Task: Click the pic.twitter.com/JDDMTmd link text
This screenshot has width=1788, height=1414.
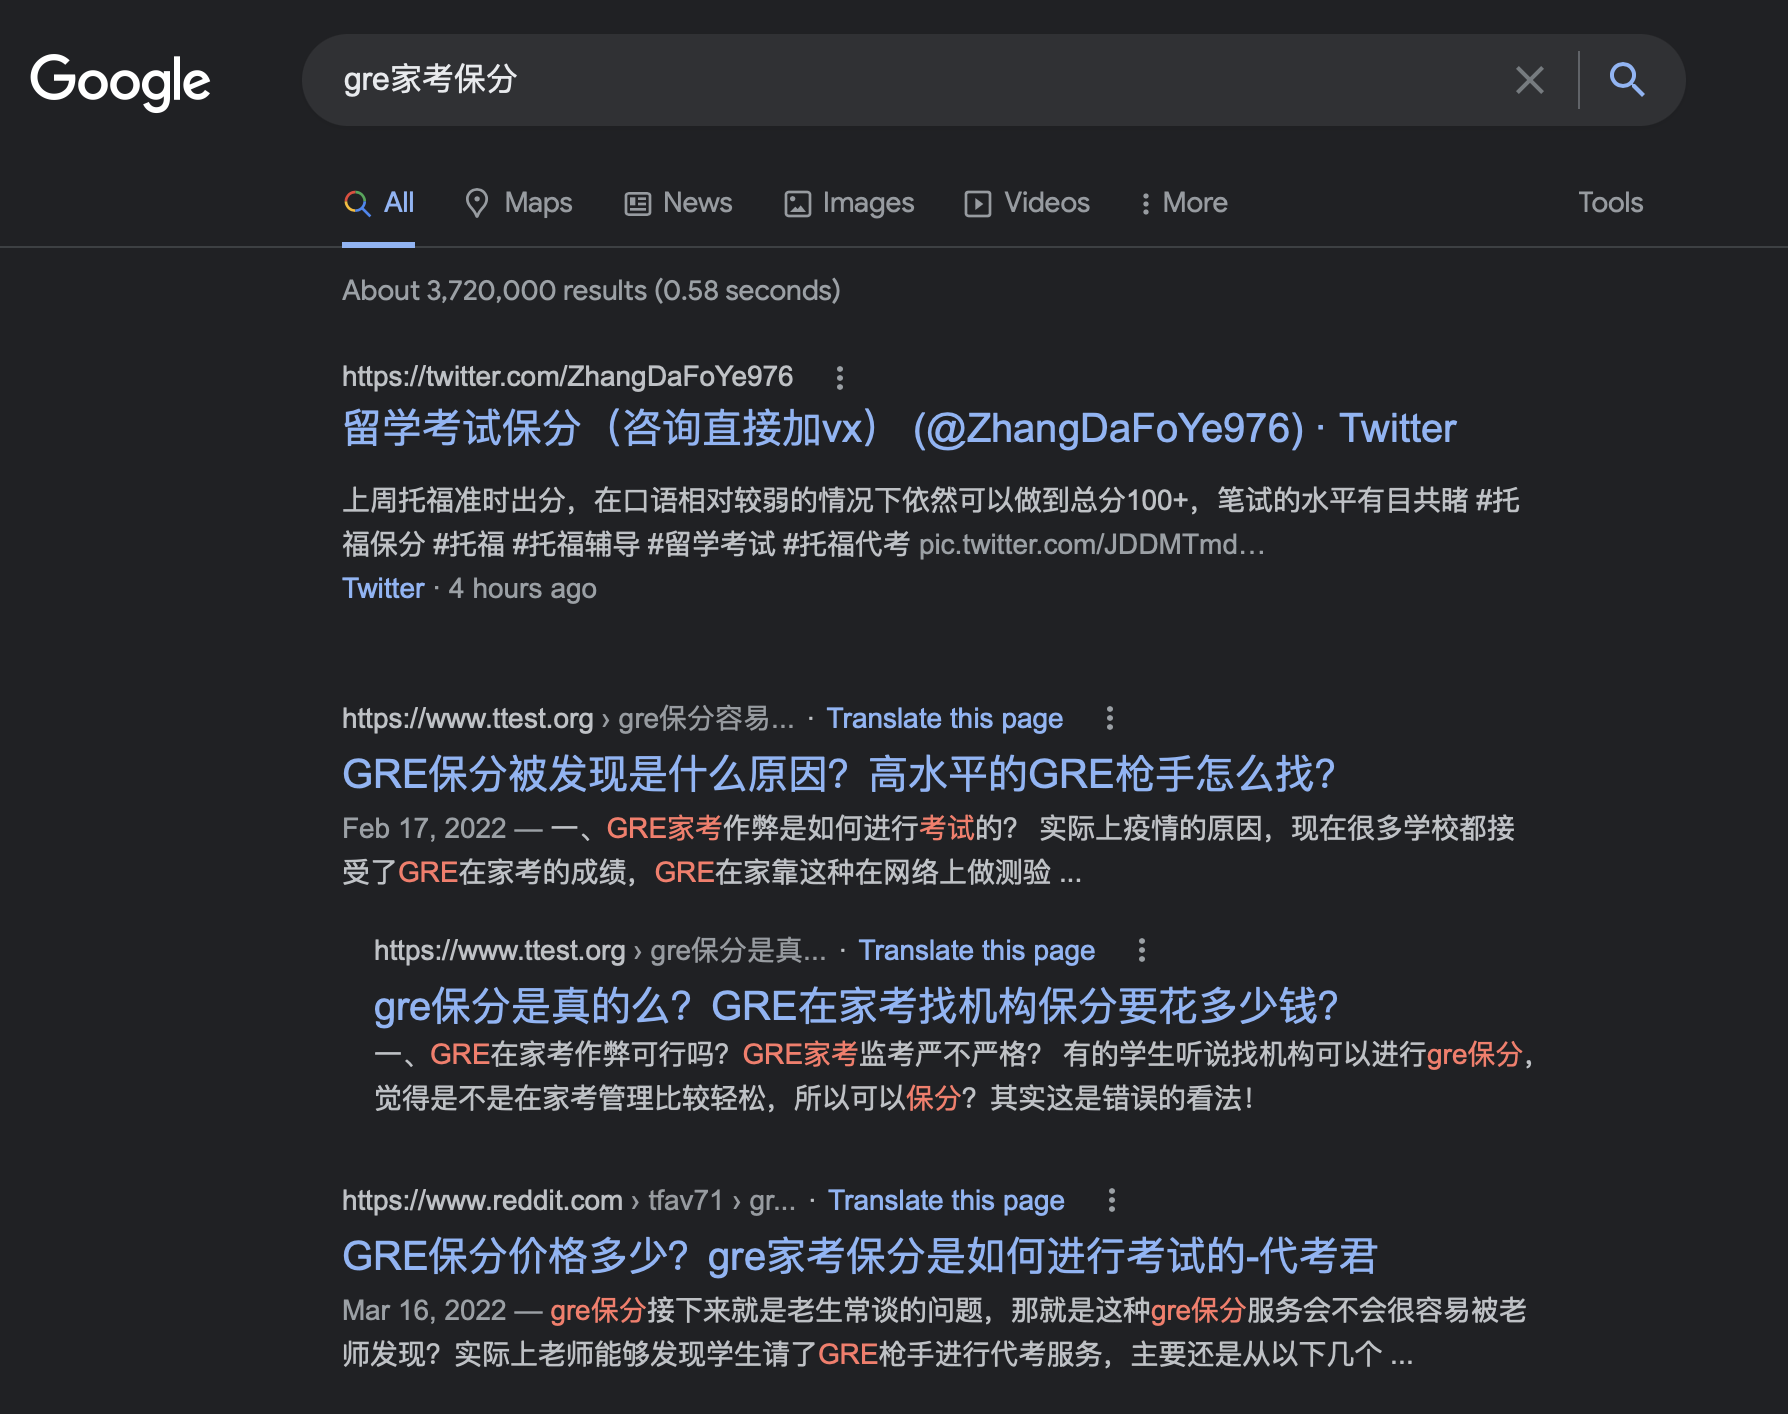Action: (1092, 544)
